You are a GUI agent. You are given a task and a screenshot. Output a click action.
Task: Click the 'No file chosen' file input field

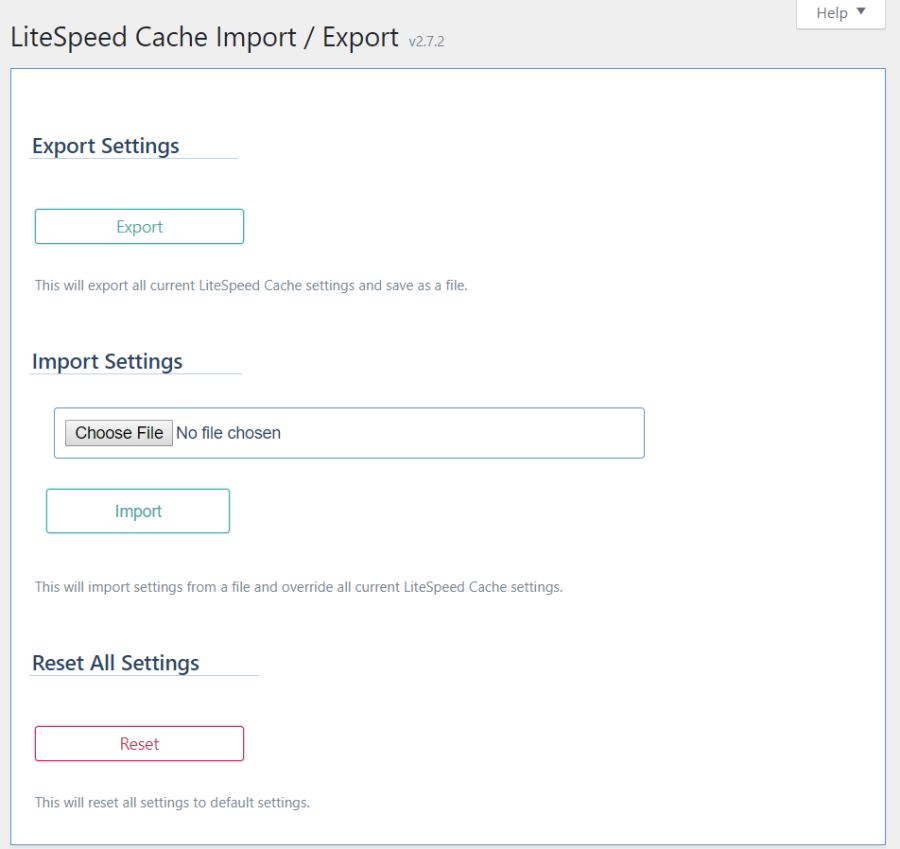[x=349, y=433]
